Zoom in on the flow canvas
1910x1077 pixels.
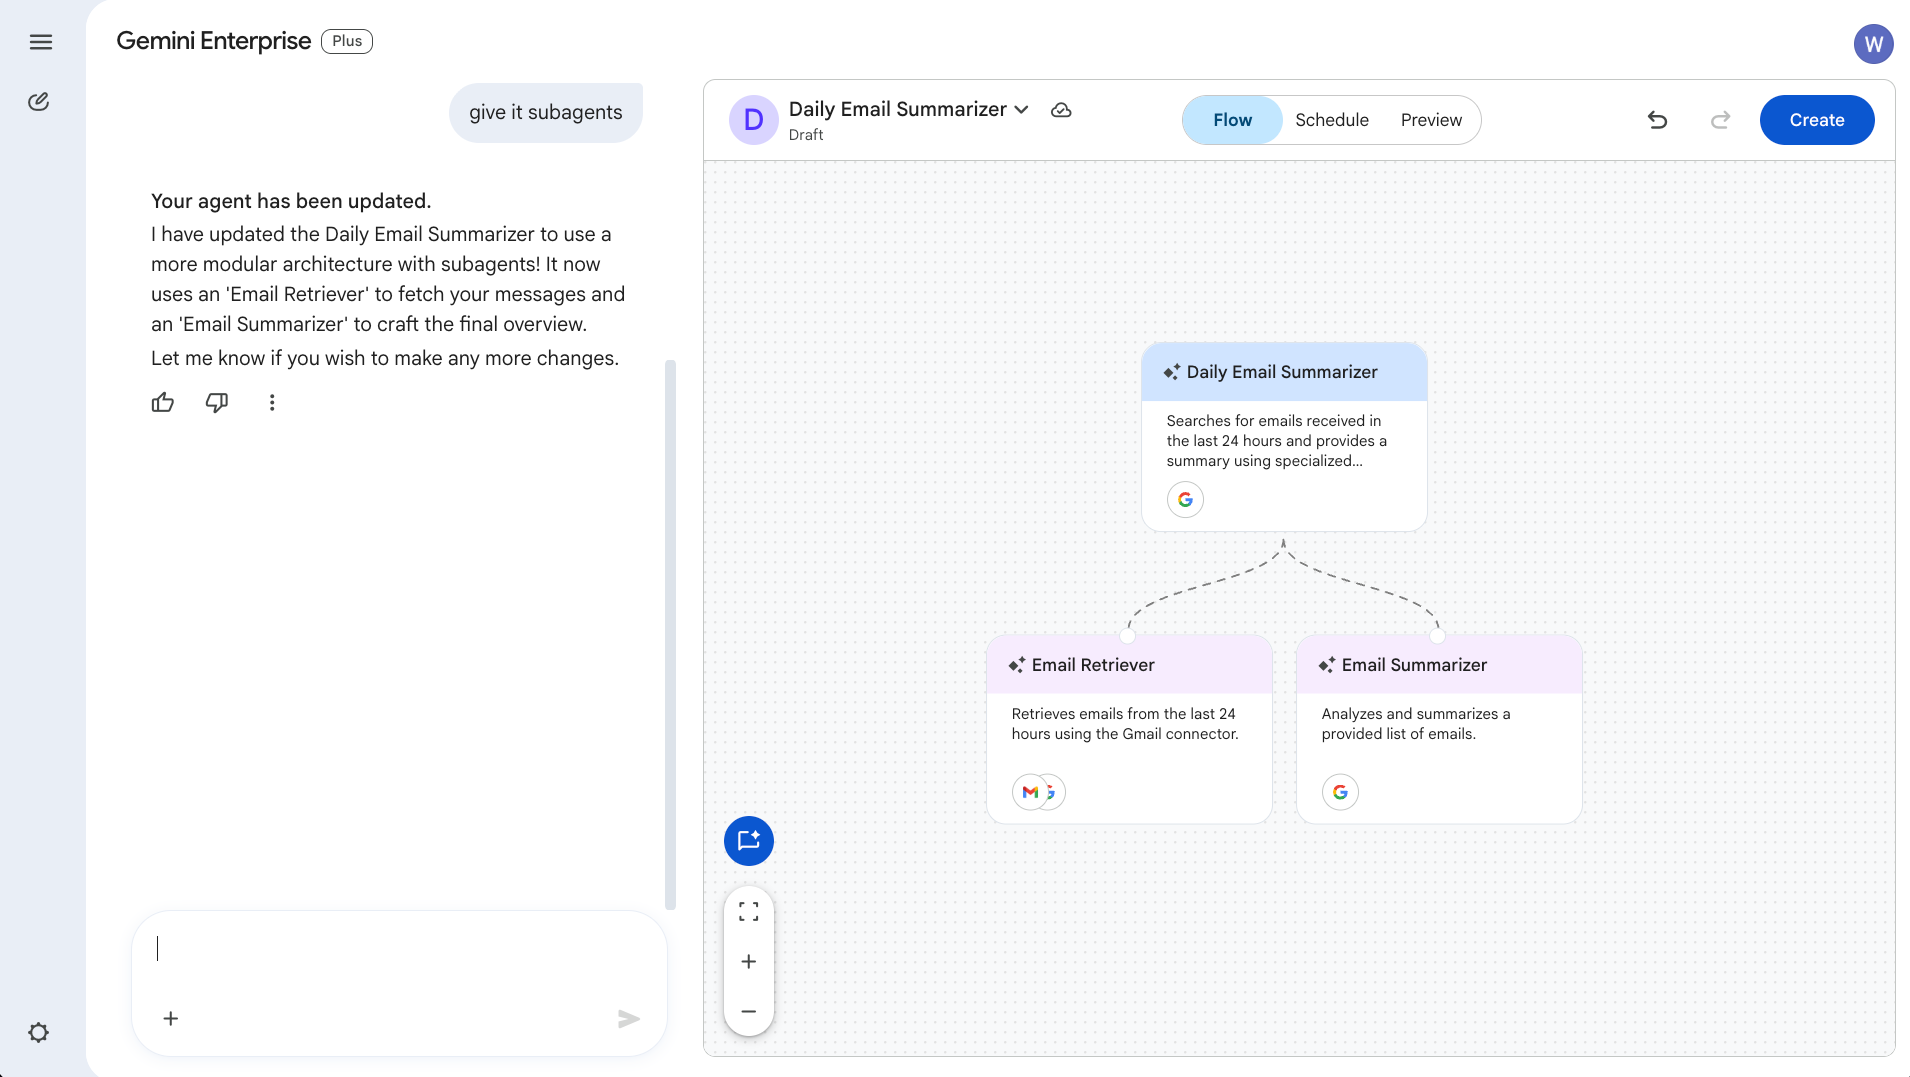pyautogui.click(x=749, y=961)
